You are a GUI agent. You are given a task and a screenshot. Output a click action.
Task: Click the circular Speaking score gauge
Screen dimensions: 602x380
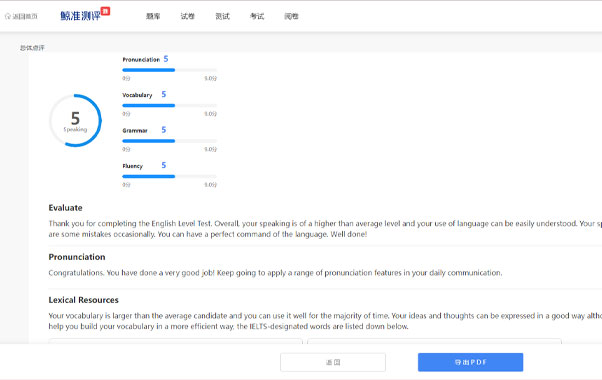76,121
